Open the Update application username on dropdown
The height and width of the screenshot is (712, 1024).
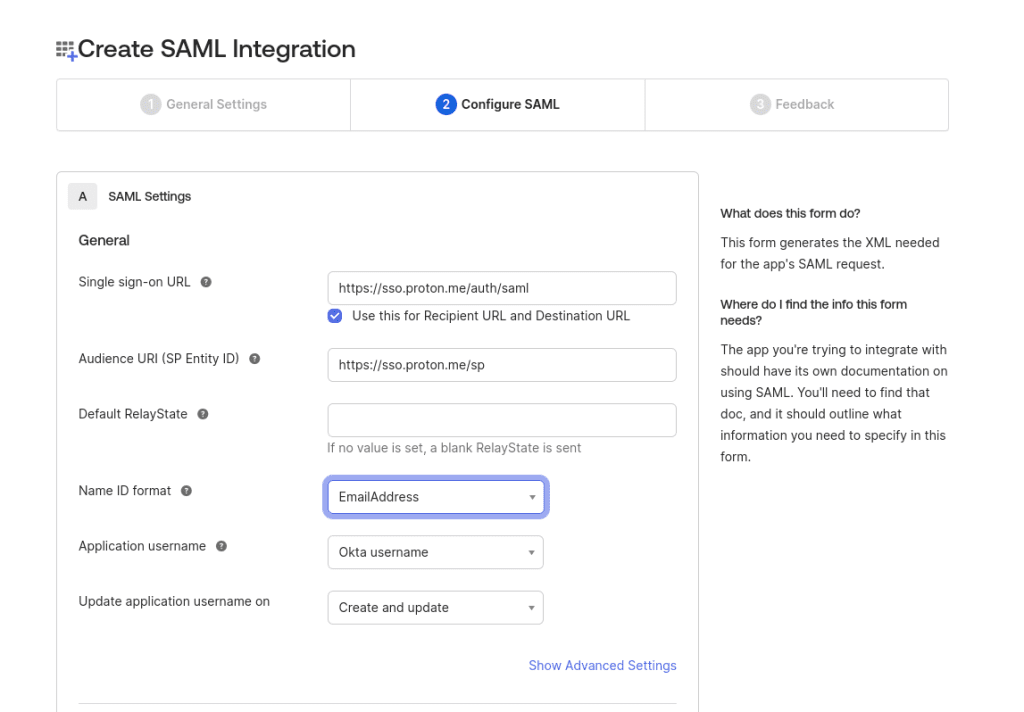435,607
